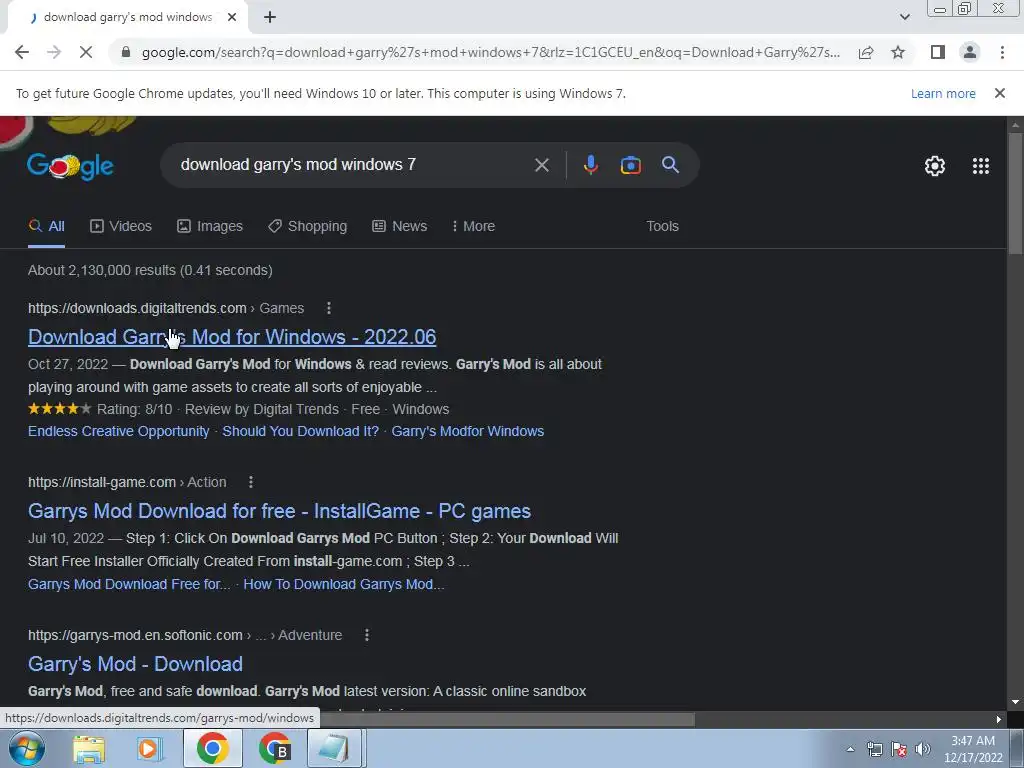
Task: Open Learn more about Chrome updates
Action: coord(943,93)
